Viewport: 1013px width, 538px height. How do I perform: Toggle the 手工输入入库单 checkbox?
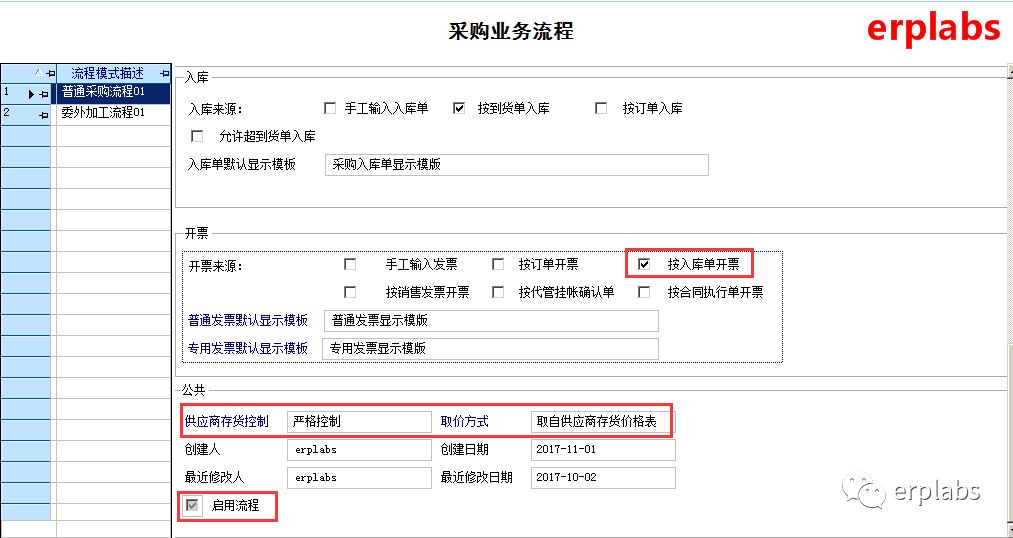[330, 109]
